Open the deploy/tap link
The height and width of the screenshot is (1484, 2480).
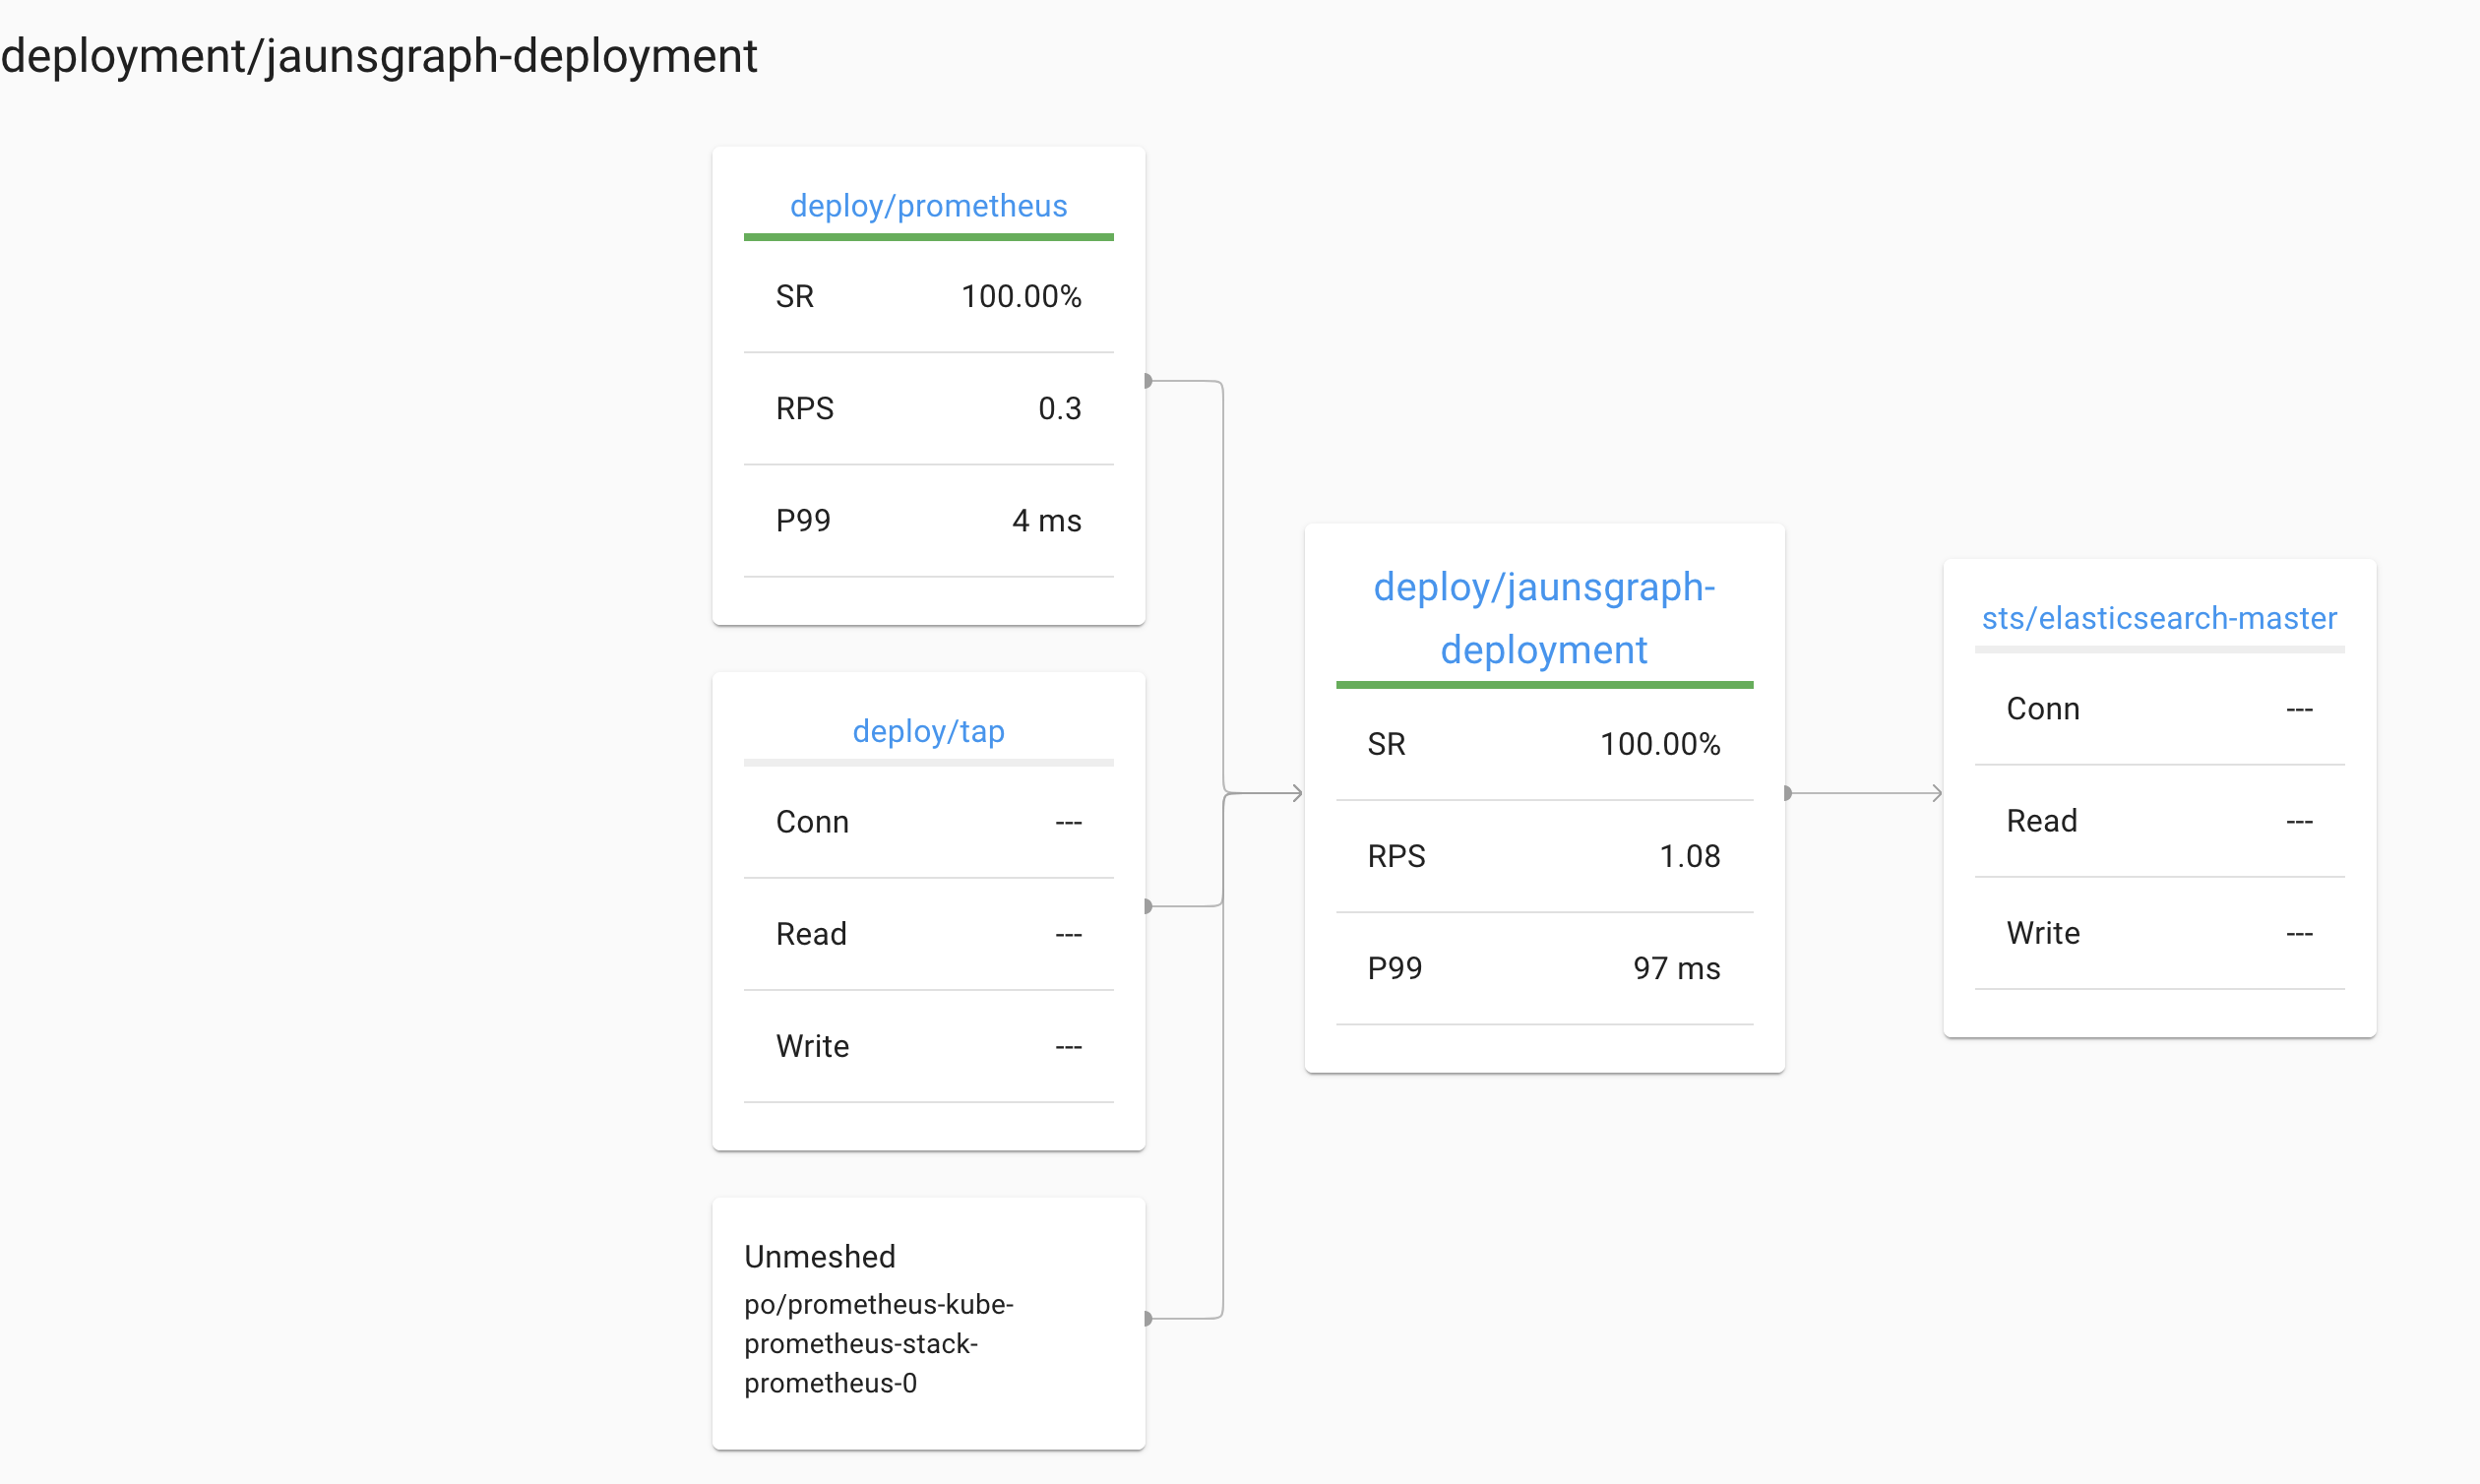click(x=928, y=731)
